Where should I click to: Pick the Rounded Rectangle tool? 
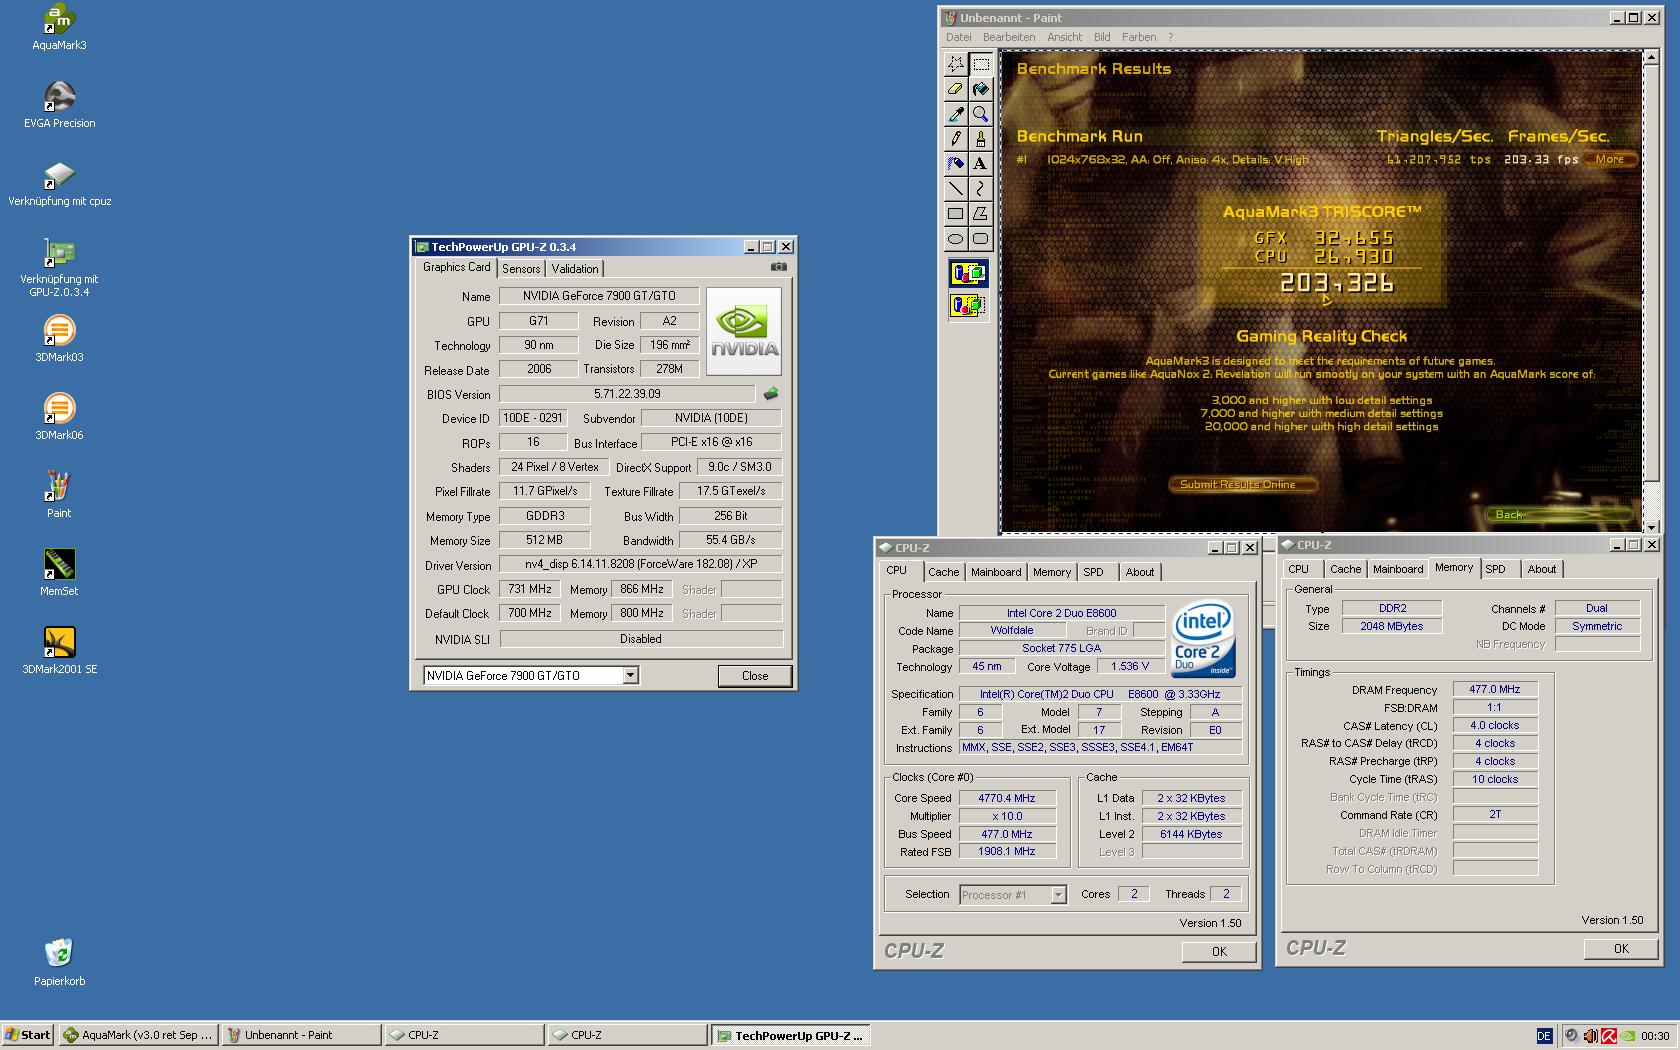pyautogui.click(x=981, y=239)
